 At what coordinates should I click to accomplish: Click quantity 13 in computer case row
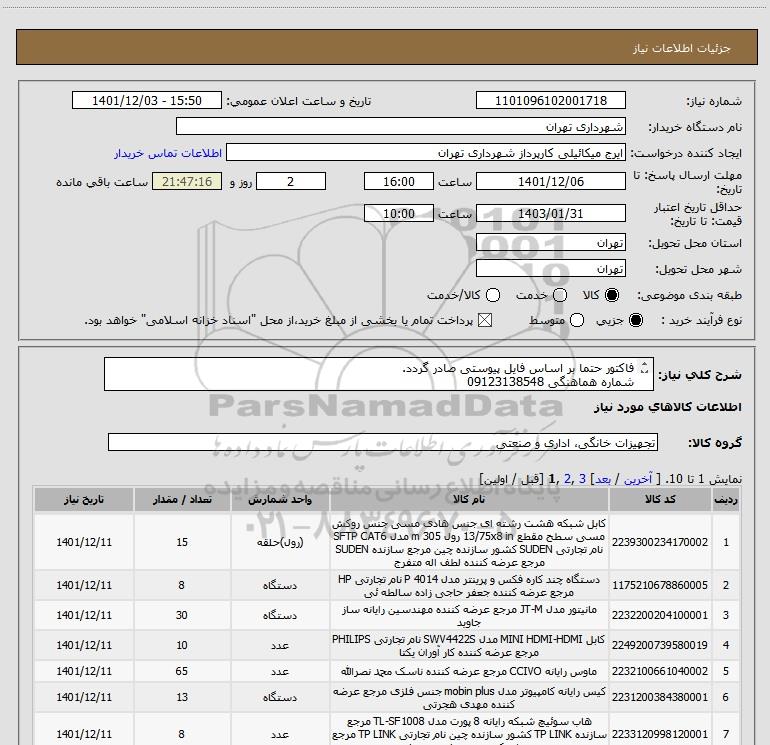(x=182, y=697)
